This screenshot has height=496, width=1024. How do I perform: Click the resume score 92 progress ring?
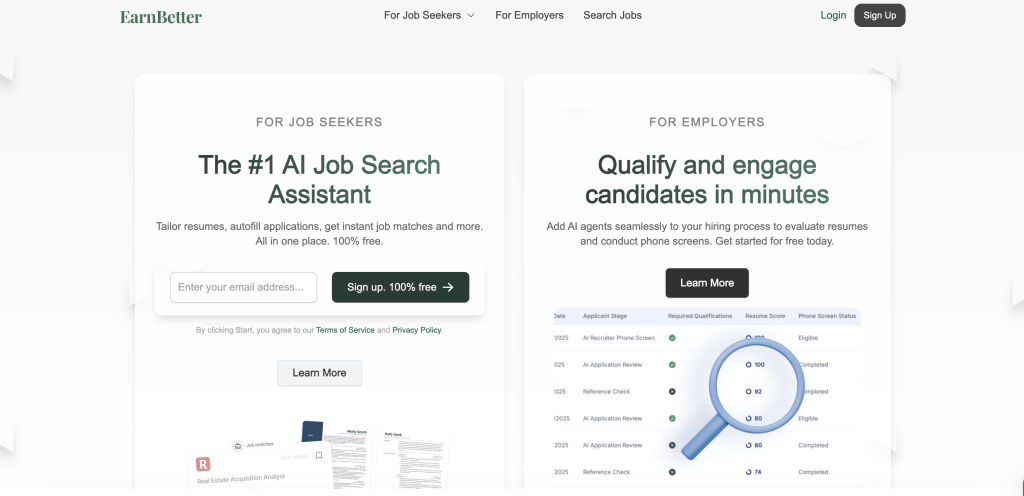748,391
